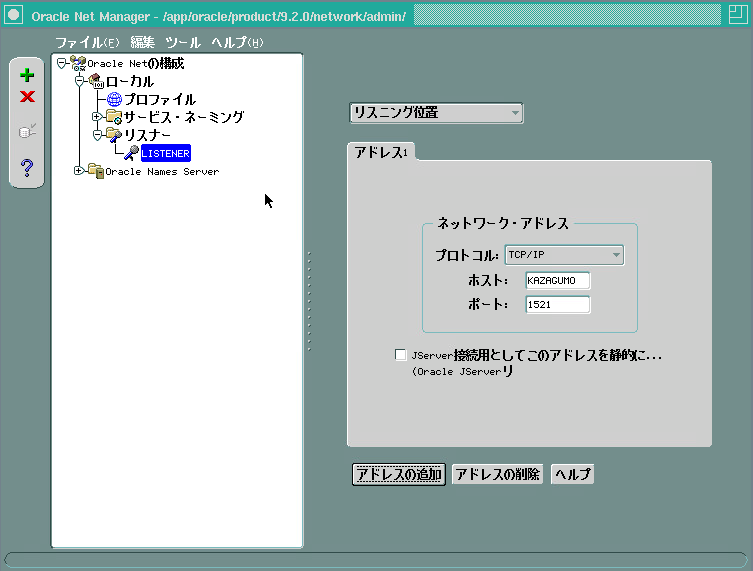This screenshot has width=753, height=571.
Task: Open the ファイル menu
Action: [x=87, y=42]
